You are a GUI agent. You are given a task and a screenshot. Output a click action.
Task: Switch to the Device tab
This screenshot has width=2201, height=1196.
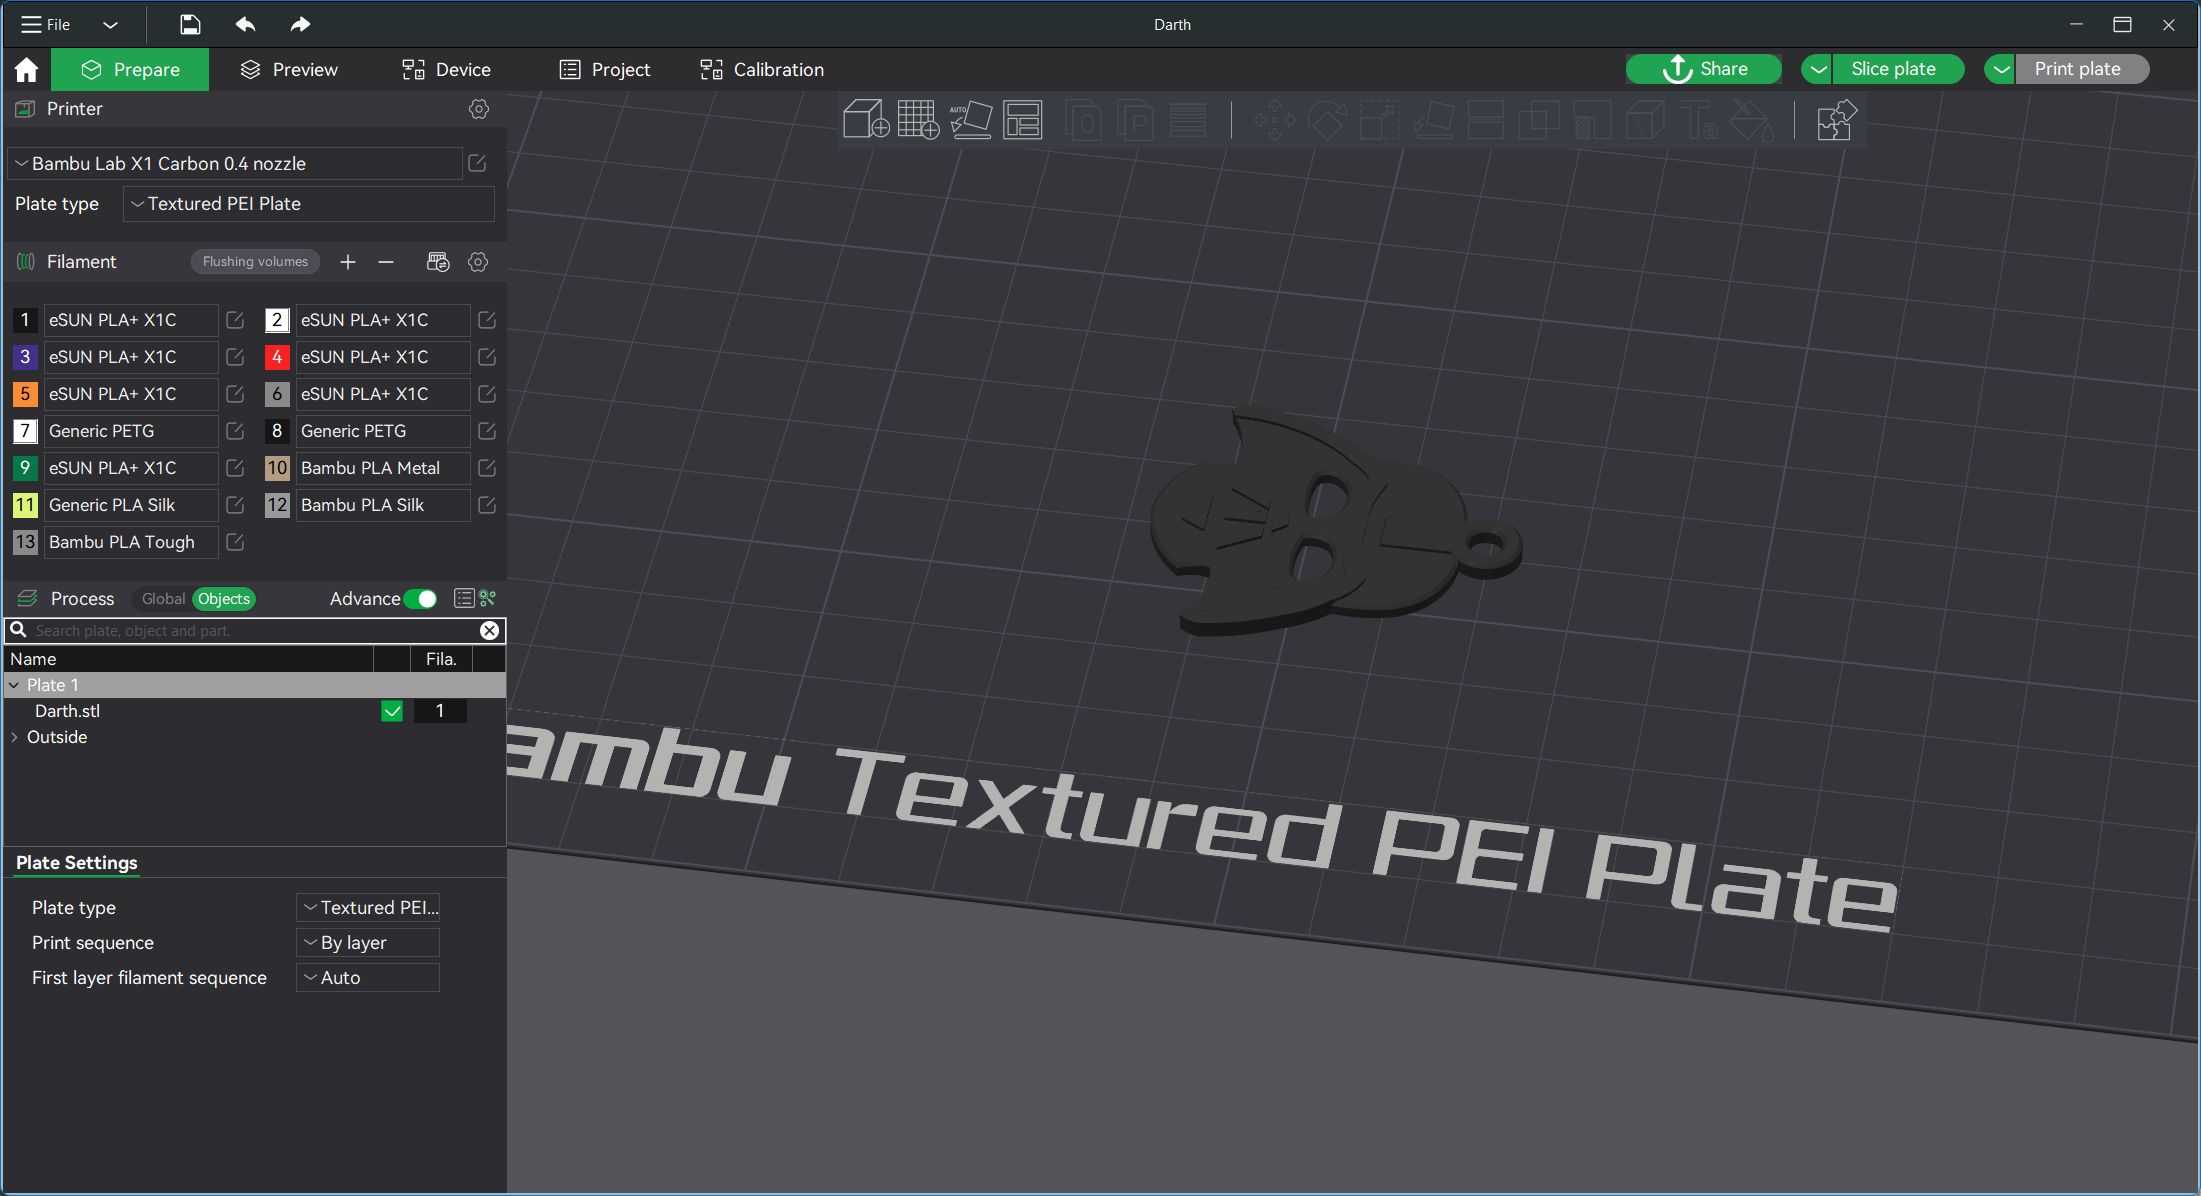(446, 69)
